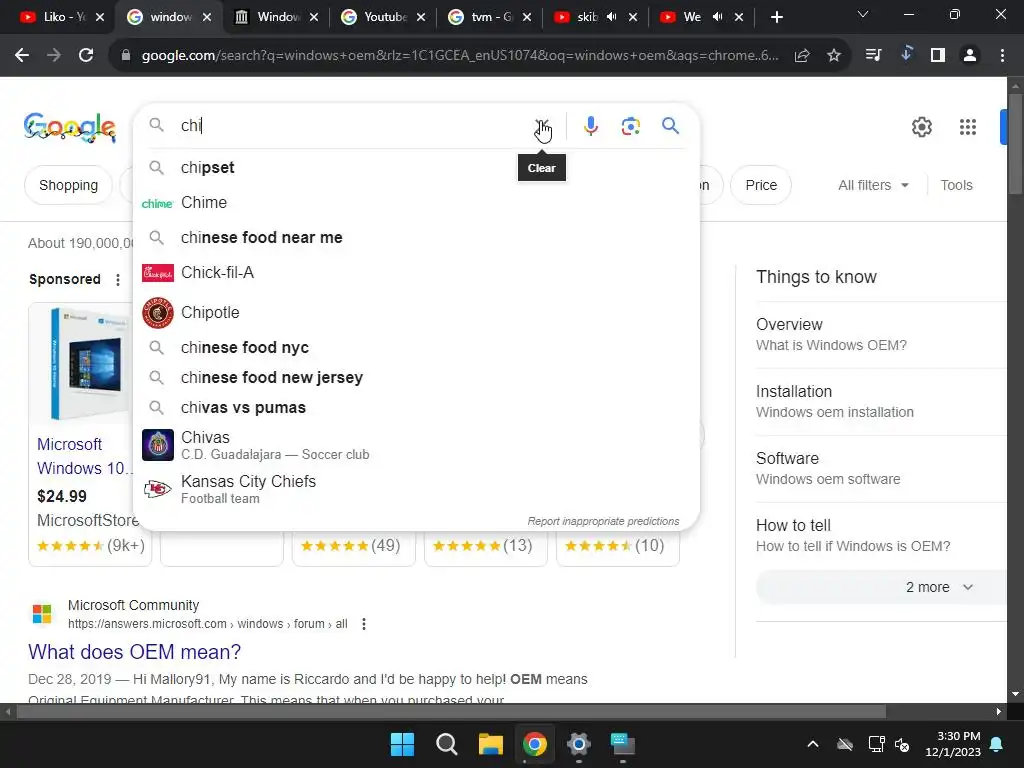This screenshot has width=1024, height=768.
Task: Open the All filters dropdown
Action: [873, 185]
